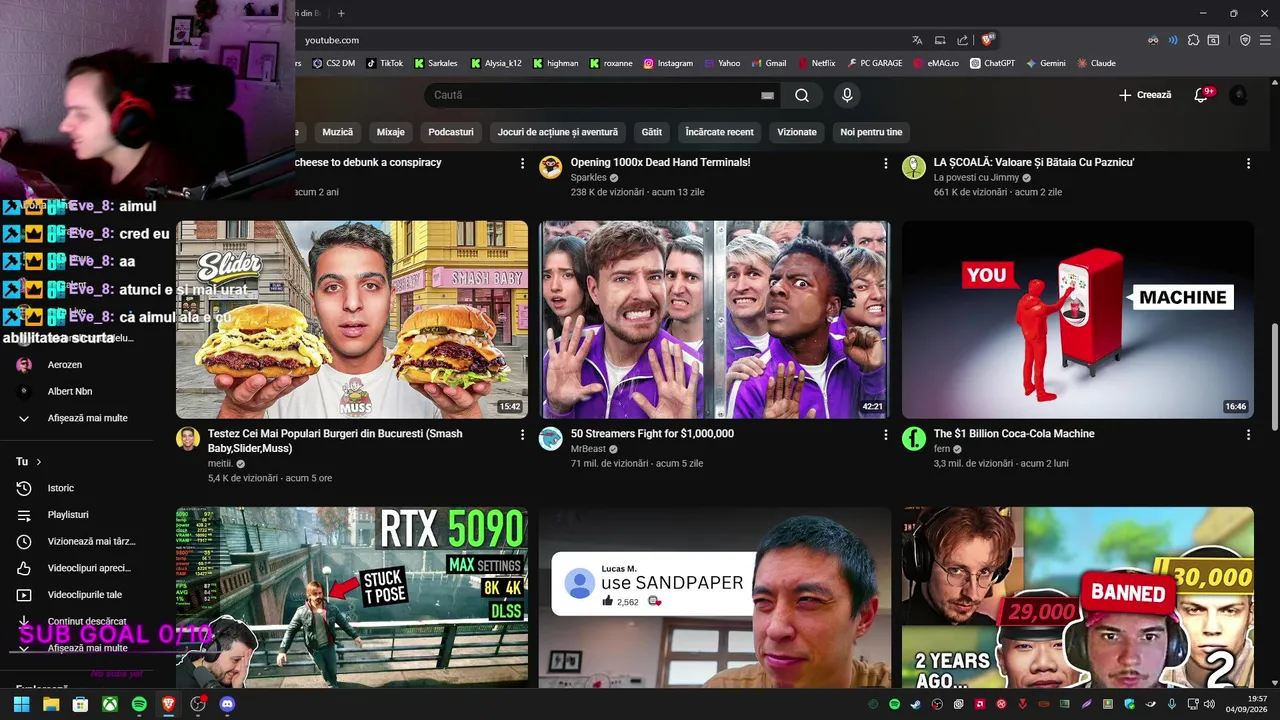Open options for the LA ȘCOALĂ video
Viewport: 1280px width, 720px height.
(x=1248, y=163)
